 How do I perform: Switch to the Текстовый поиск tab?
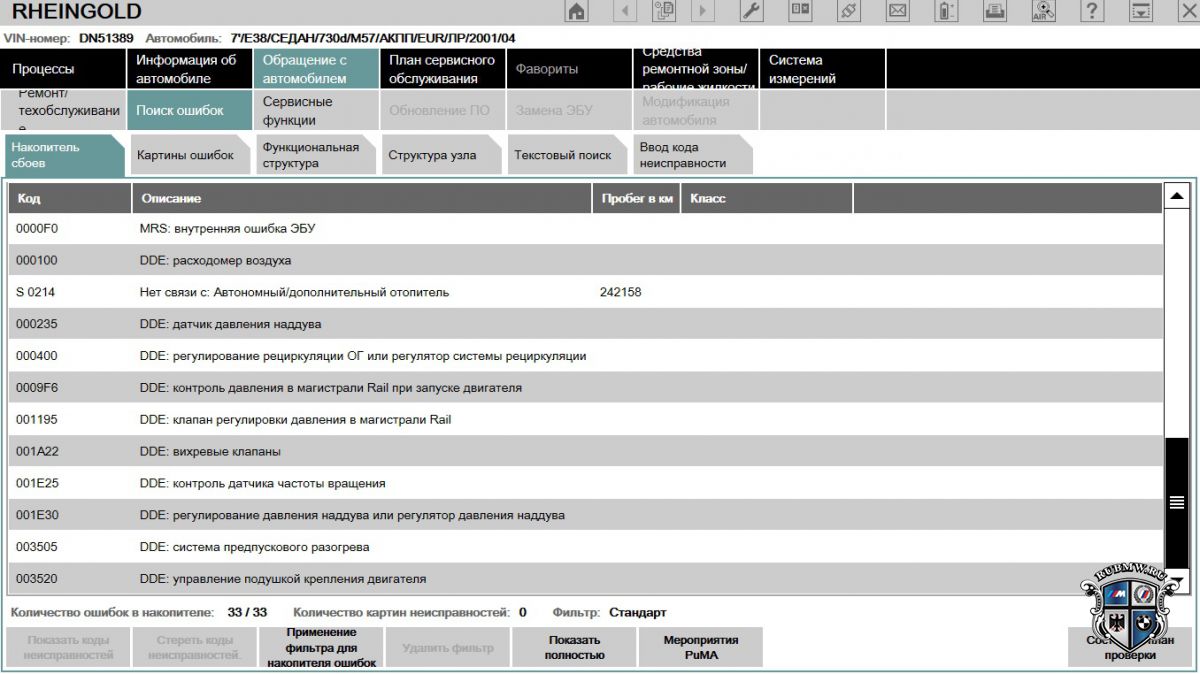pos(567,155)
